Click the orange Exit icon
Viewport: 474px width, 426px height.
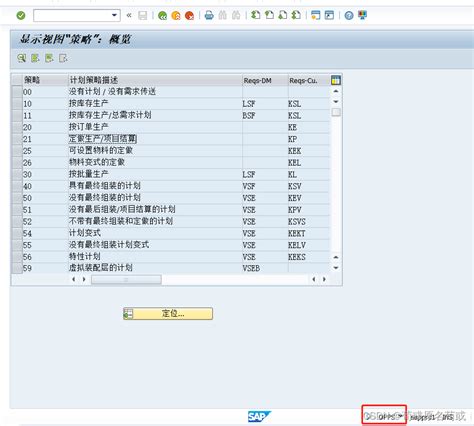(x=176, y=15)
